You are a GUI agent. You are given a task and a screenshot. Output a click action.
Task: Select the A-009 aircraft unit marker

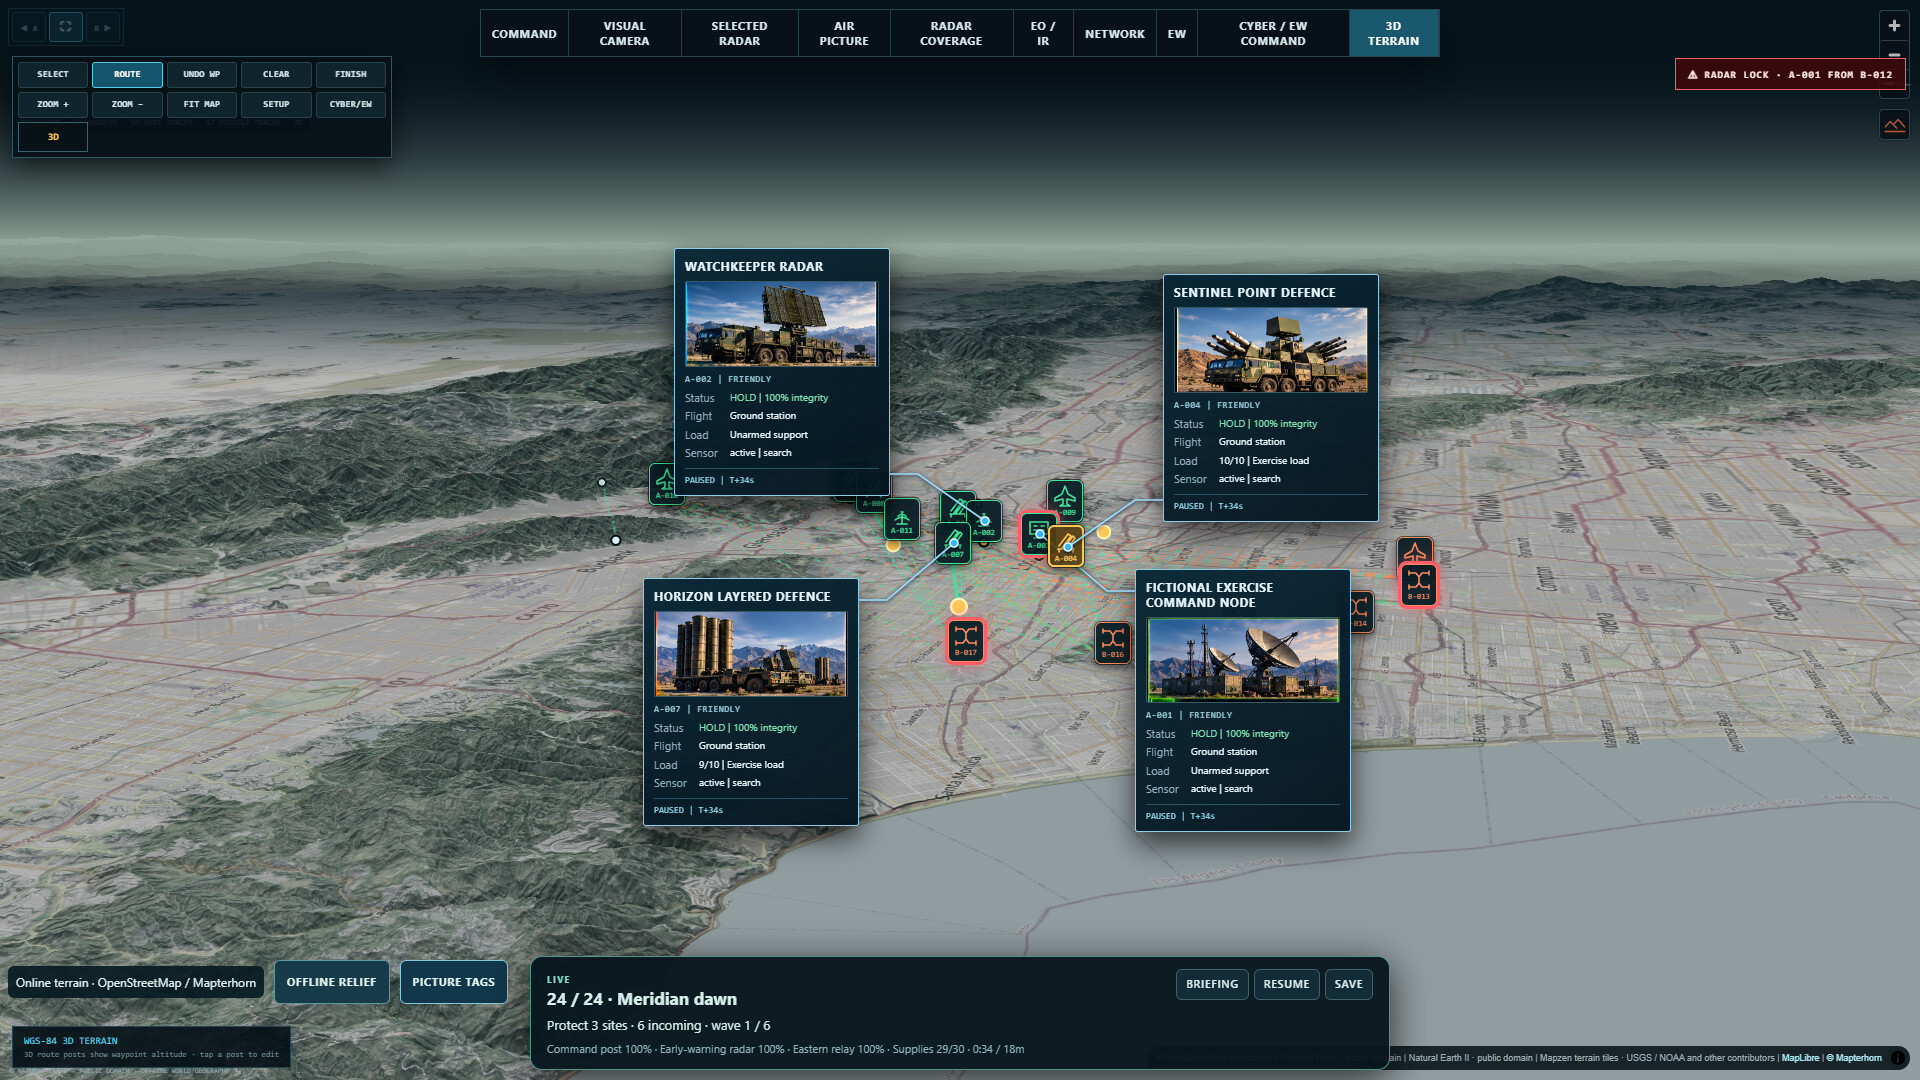pos(1065,500)
